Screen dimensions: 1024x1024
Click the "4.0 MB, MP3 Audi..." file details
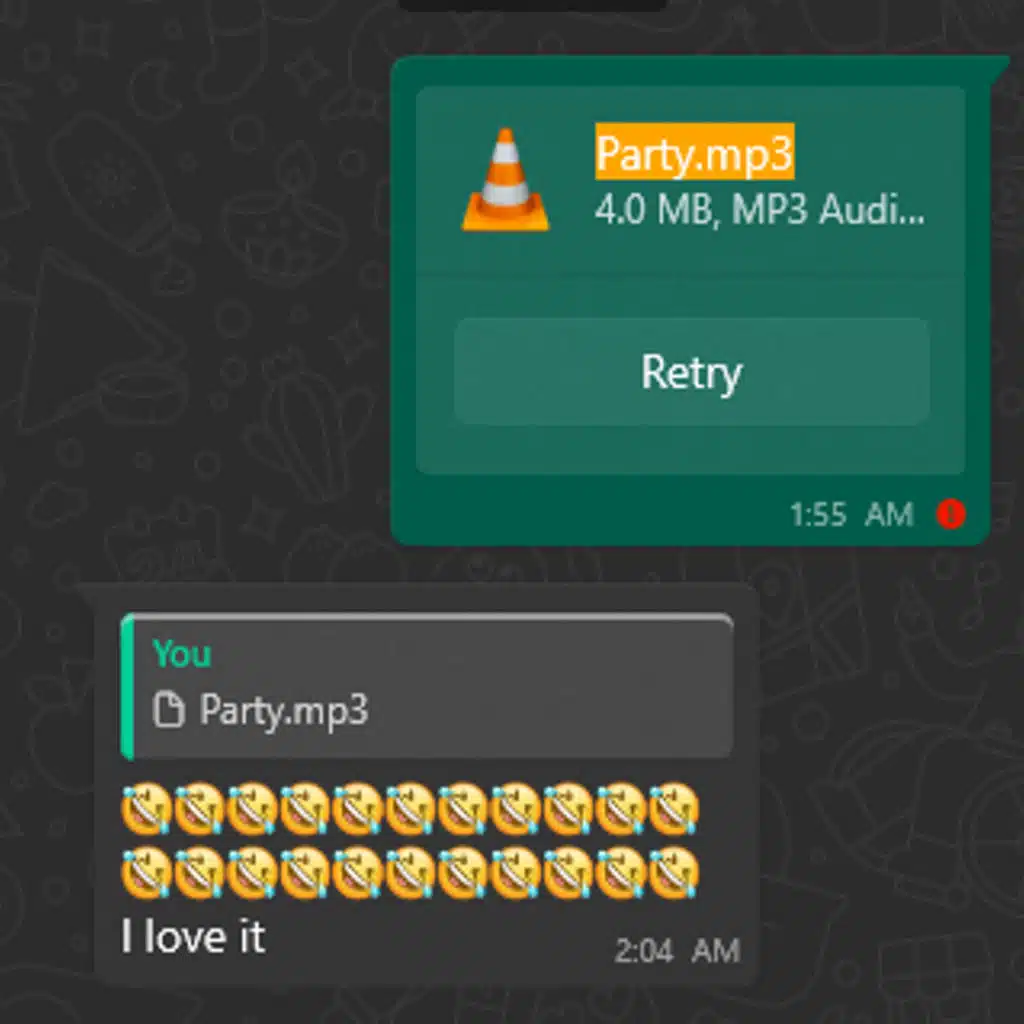[759, 210]
